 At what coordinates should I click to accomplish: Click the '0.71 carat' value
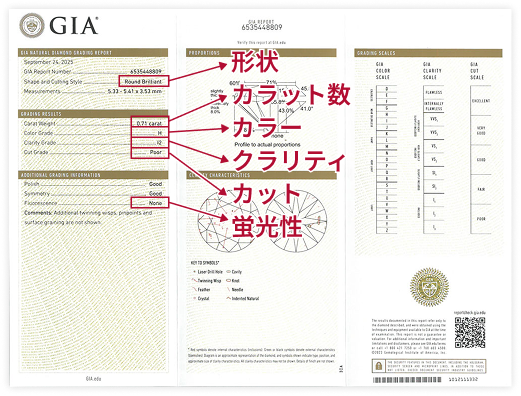pos(149,123)
